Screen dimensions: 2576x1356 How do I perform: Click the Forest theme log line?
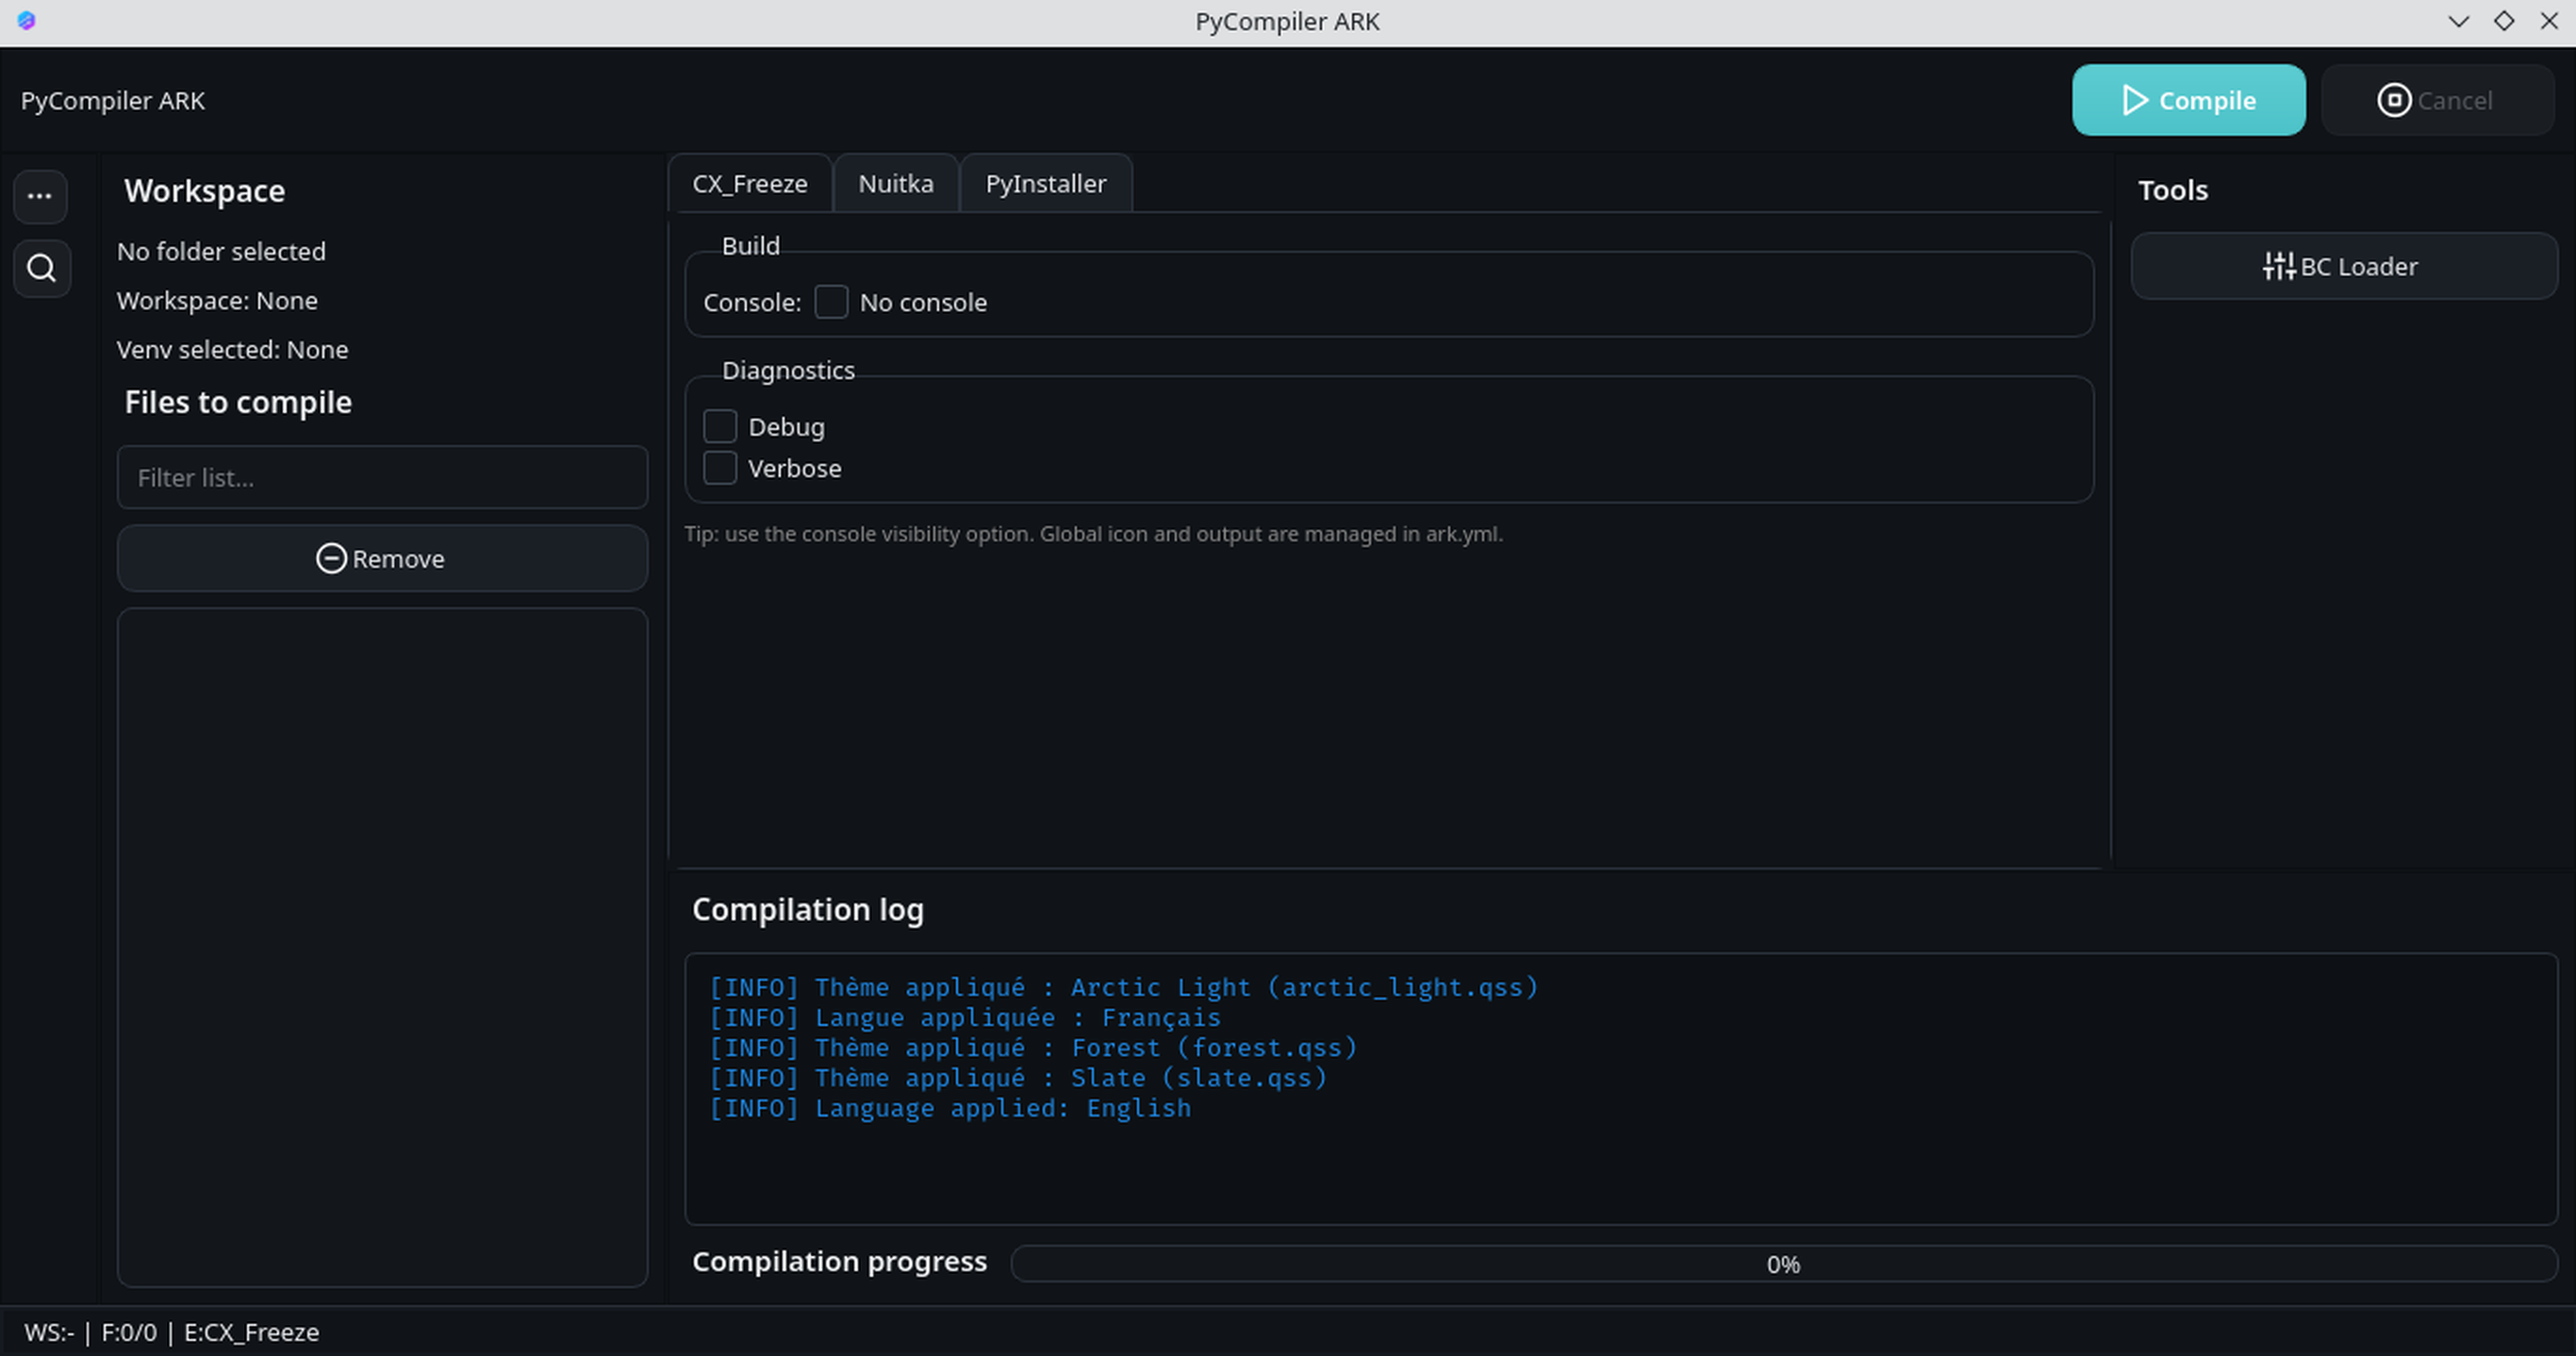[x=1033, y=1048]
